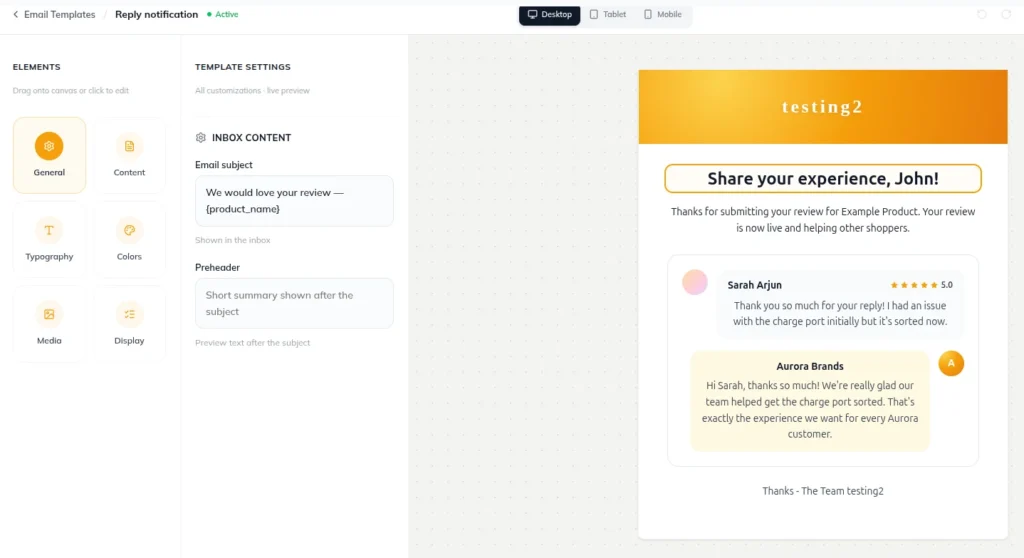Click the five-star rating in the review
1024x558 pixels.
tap(914, 285)
